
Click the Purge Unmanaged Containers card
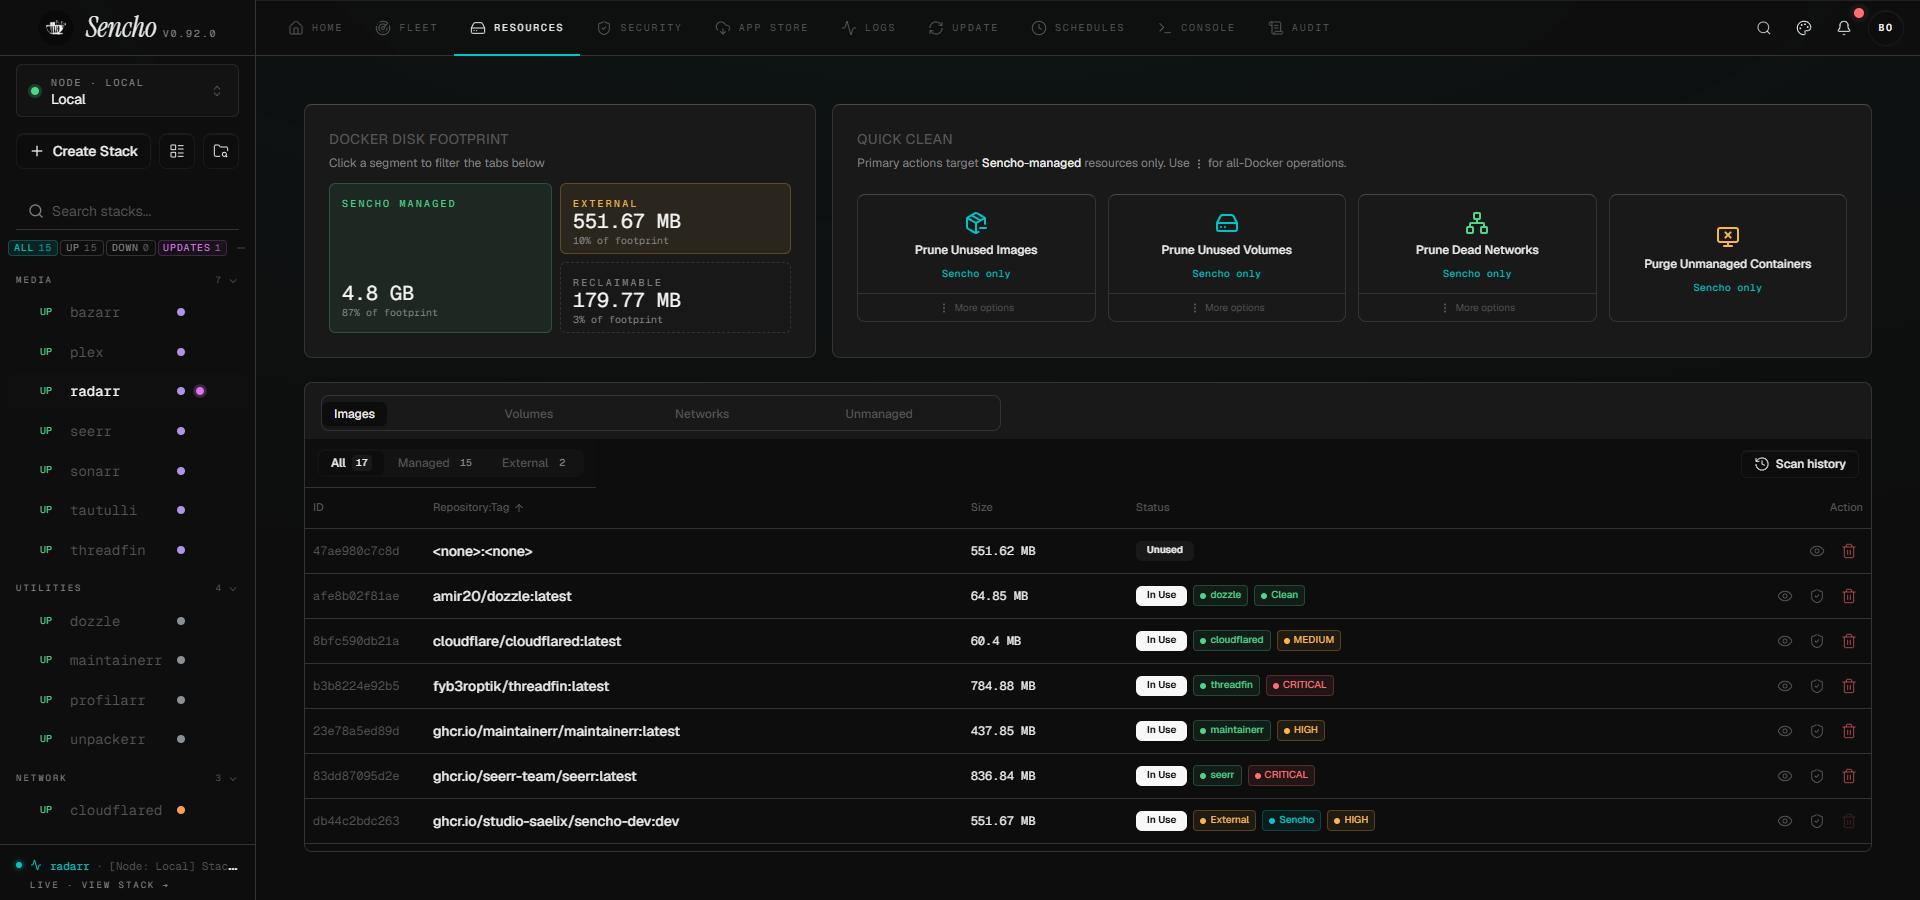coord(1728,258)
